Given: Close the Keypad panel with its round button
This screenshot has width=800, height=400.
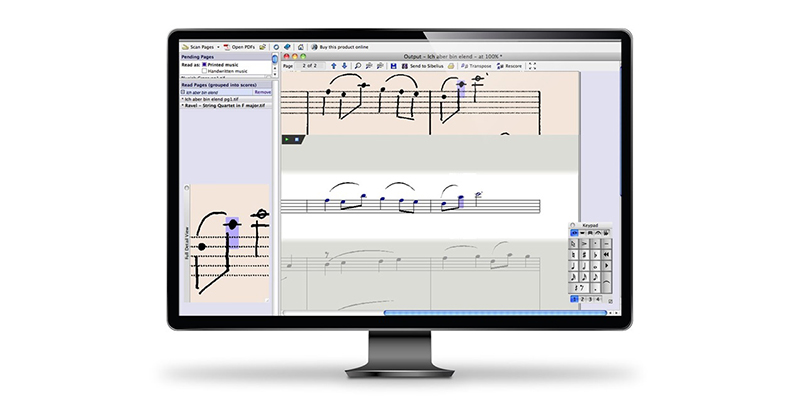Looking at the screenshot, I should 572,225.
